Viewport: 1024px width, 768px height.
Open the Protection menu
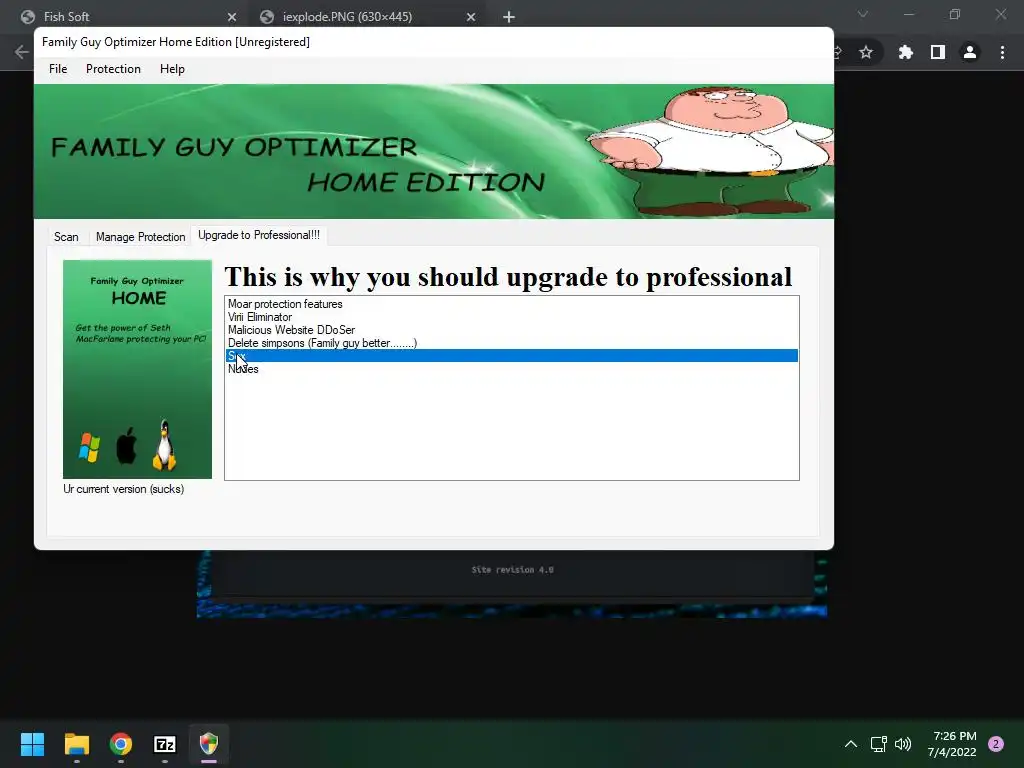113,69
